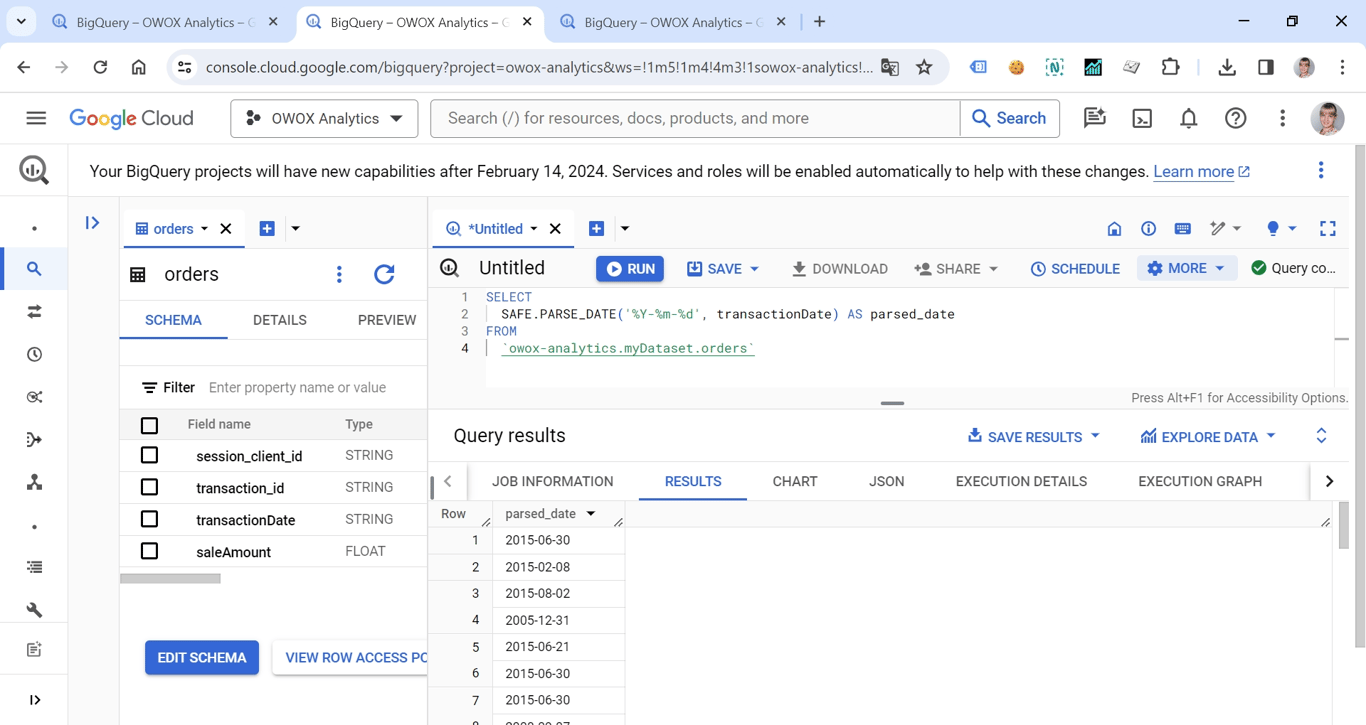Open the Gemini chat assistant icon
The image size is (1366, 725).
(1095, 118)
